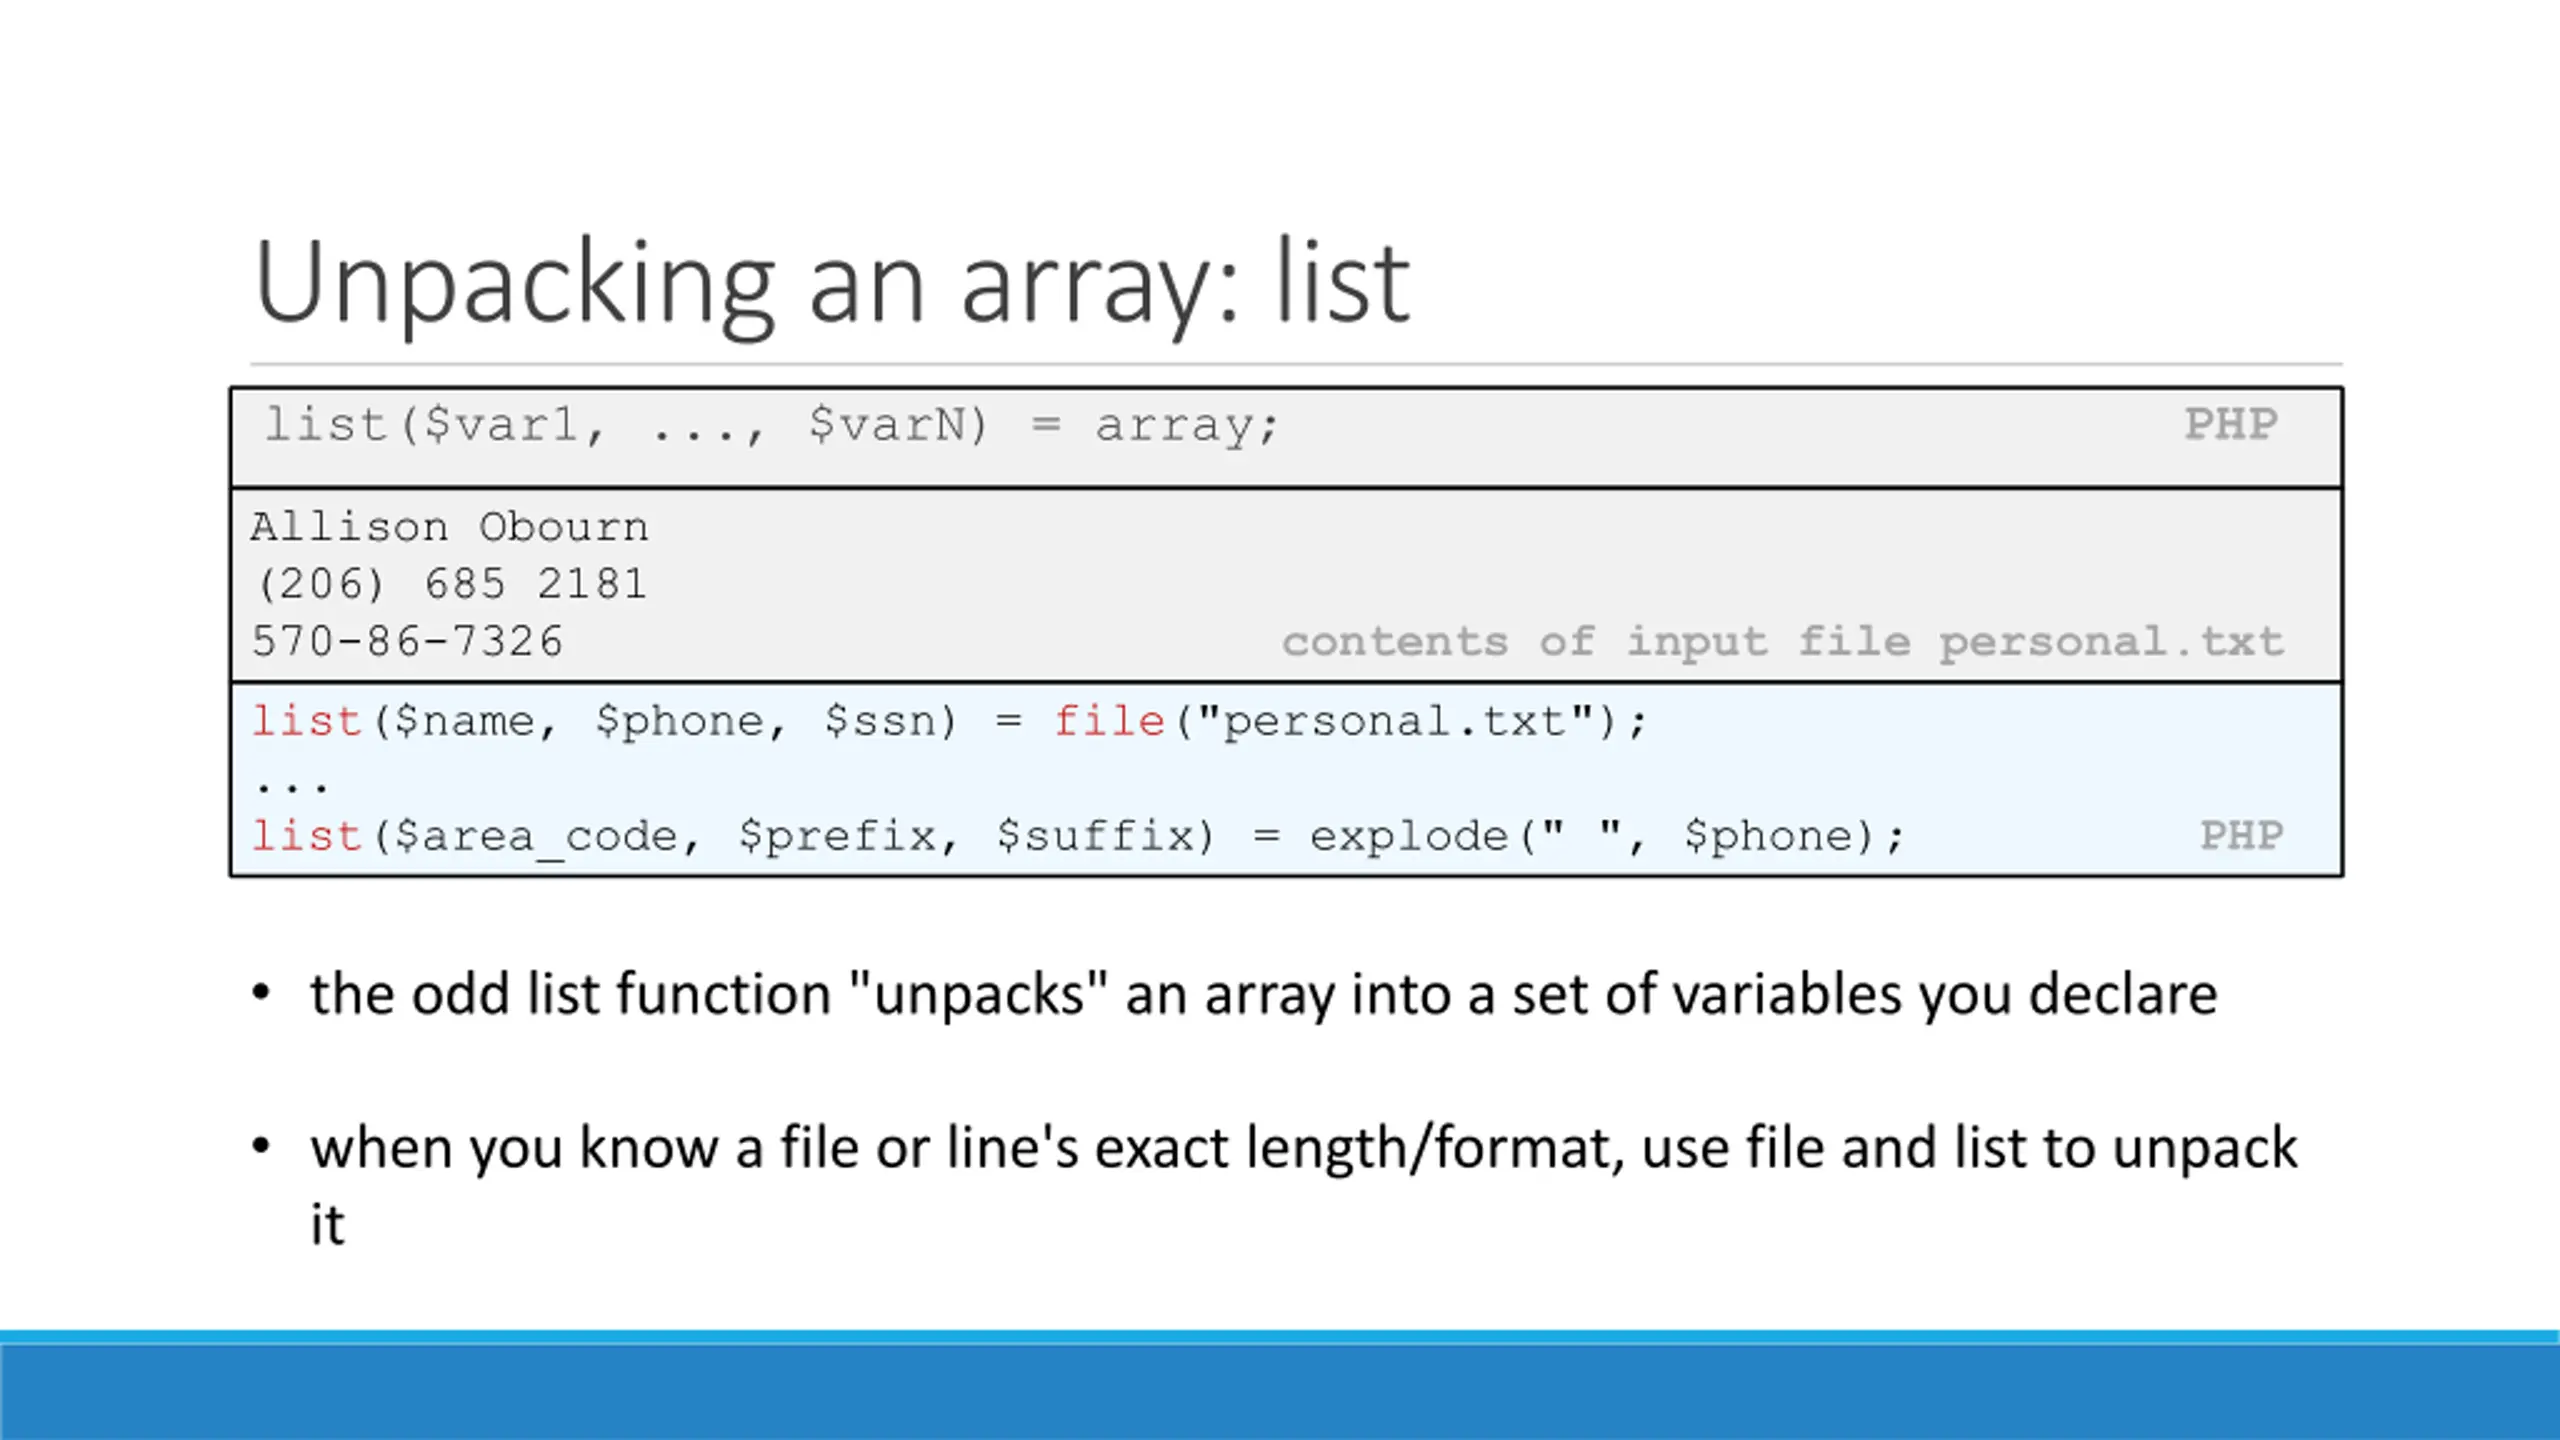Image resolution: width=2560 pixels, height=1440 pixels.
Task: Click the code line with file("personal.txt")
Action: click(x=948, y=722)
